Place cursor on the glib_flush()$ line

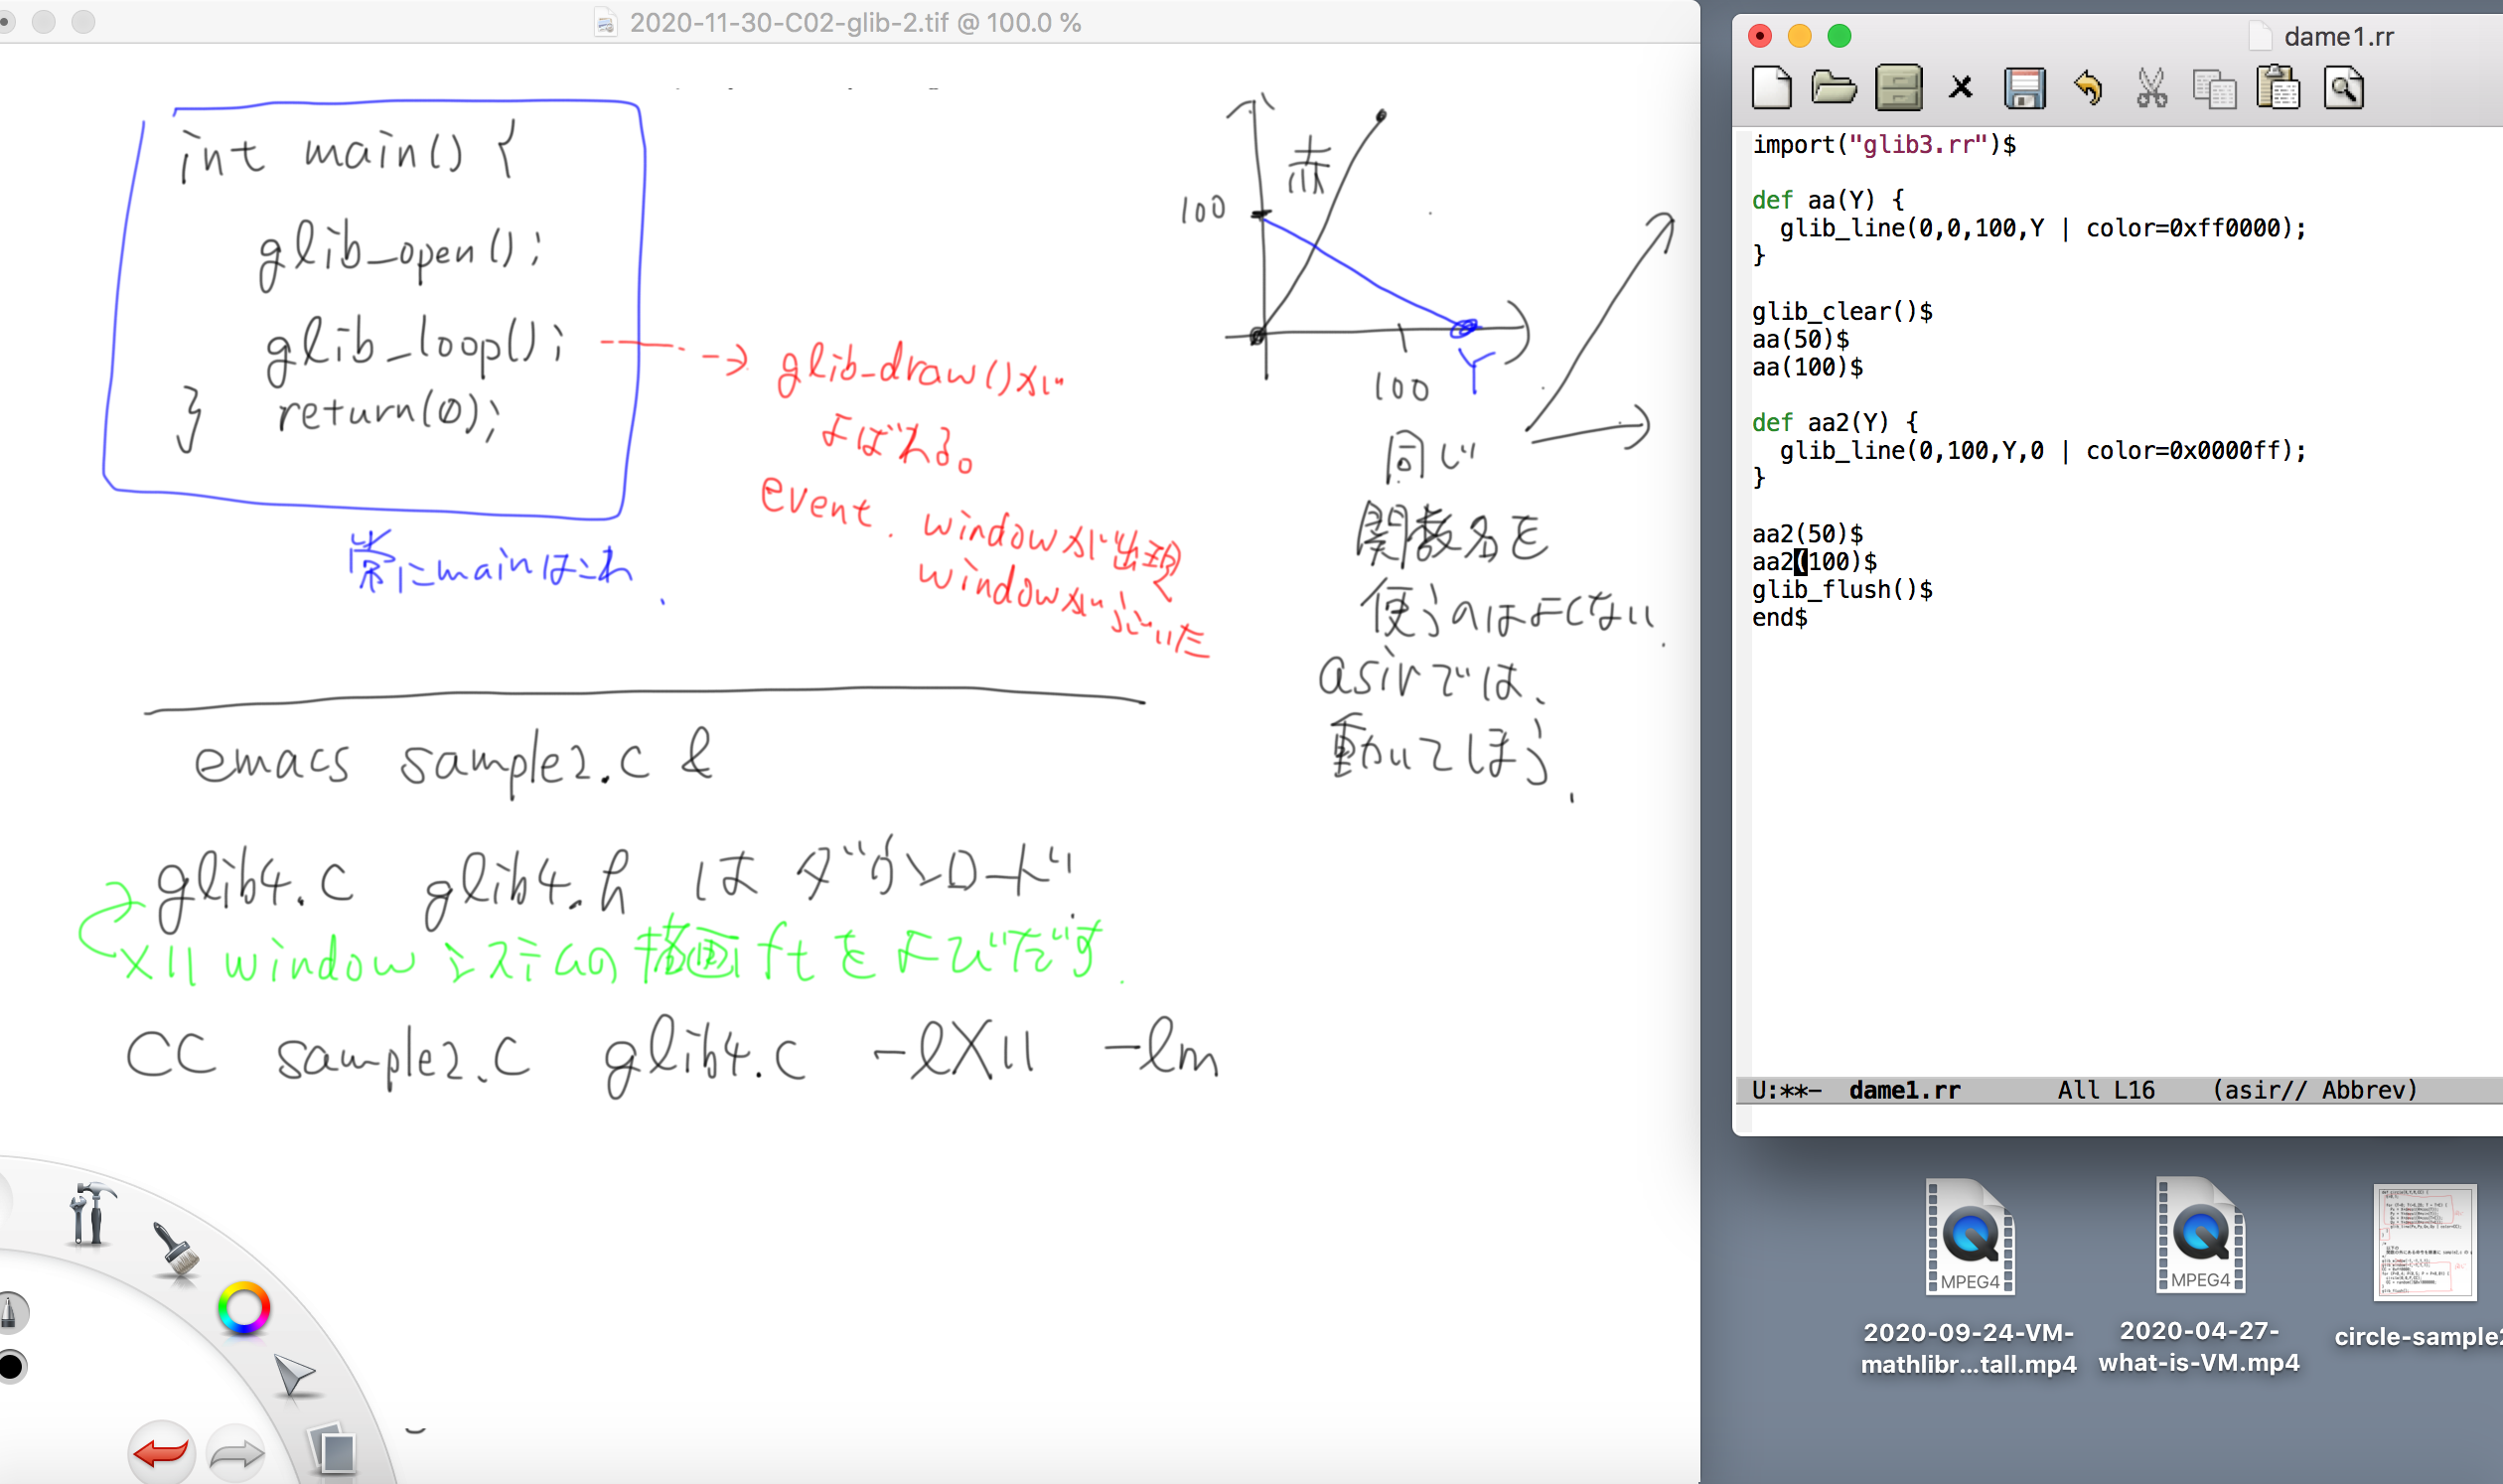[1842, 590]
